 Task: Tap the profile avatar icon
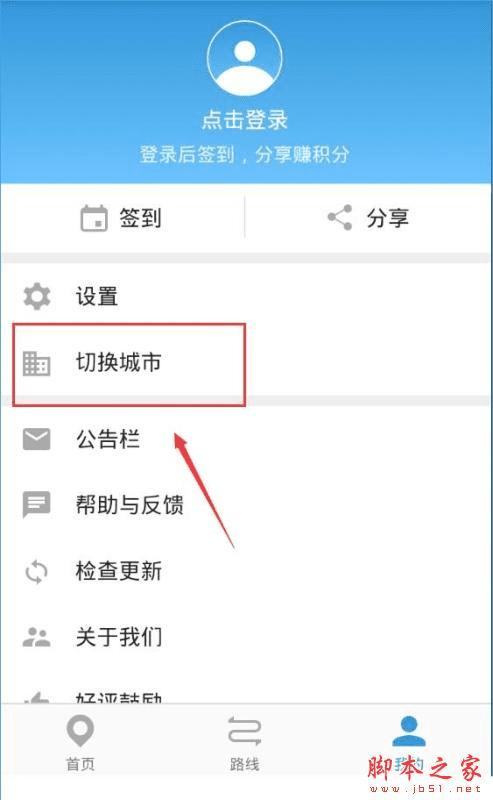(245, 59)
